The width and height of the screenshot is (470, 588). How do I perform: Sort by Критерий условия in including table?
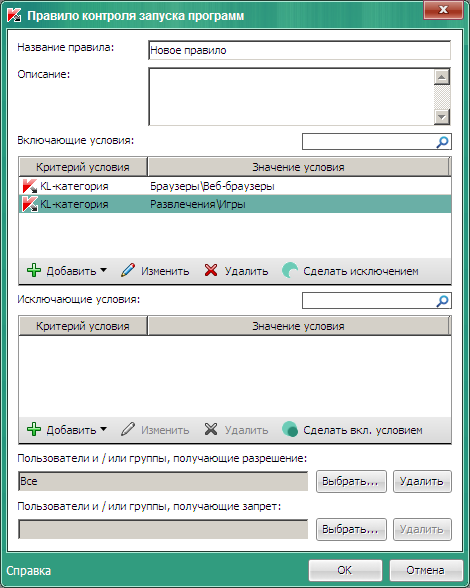[83, 167]
